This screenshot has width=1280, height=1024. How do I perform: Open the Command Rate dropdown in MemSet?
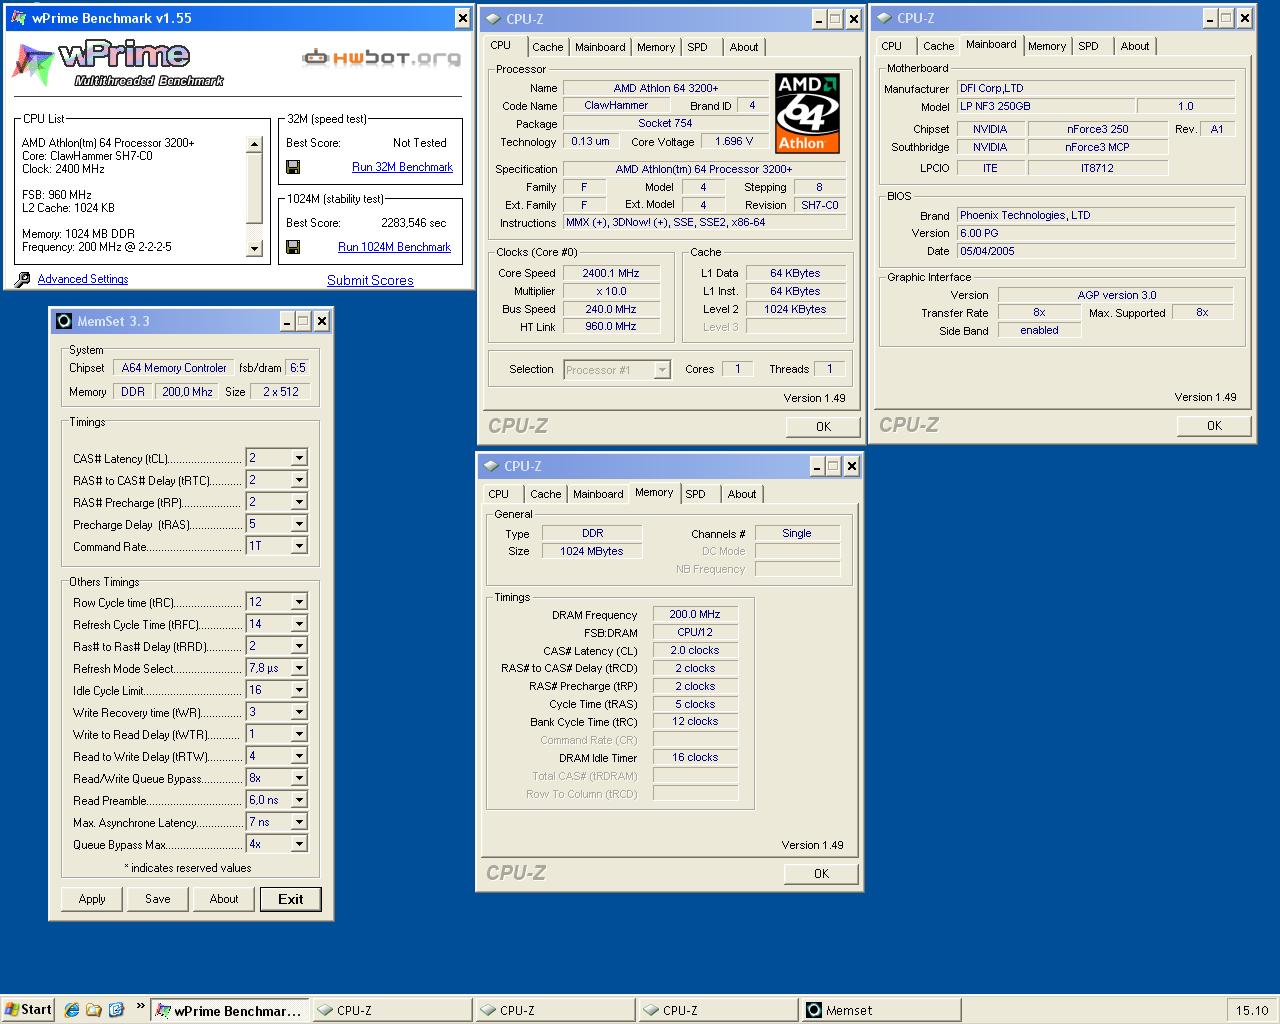[298, 546]
